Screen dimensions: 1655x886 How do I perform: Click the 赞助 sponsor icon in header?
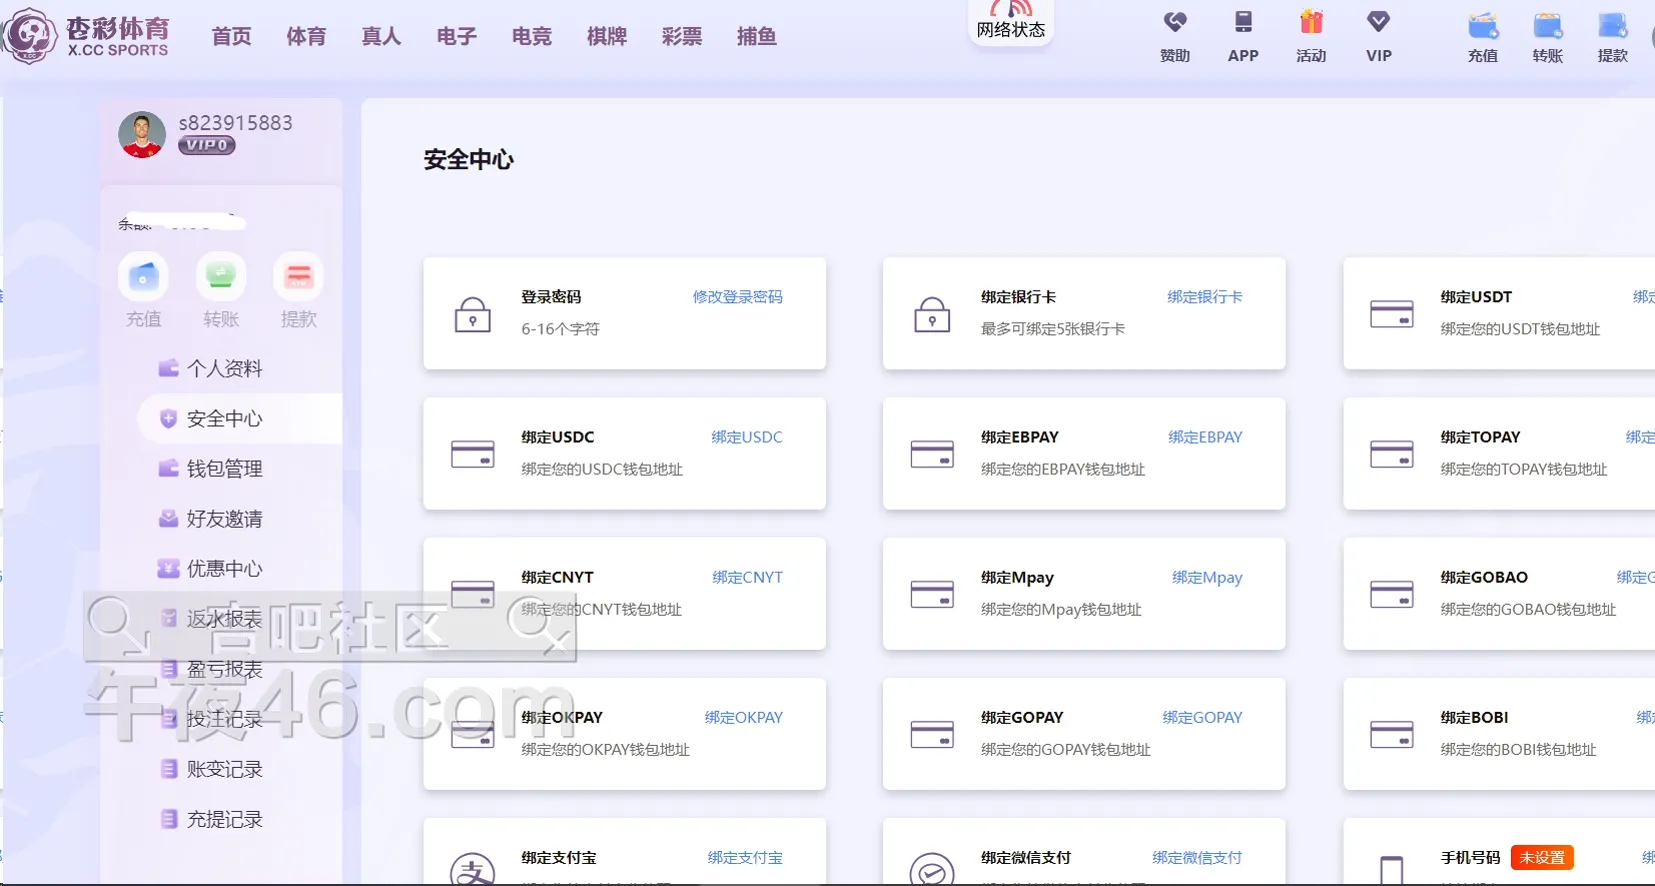click(x=1175, y=23)
